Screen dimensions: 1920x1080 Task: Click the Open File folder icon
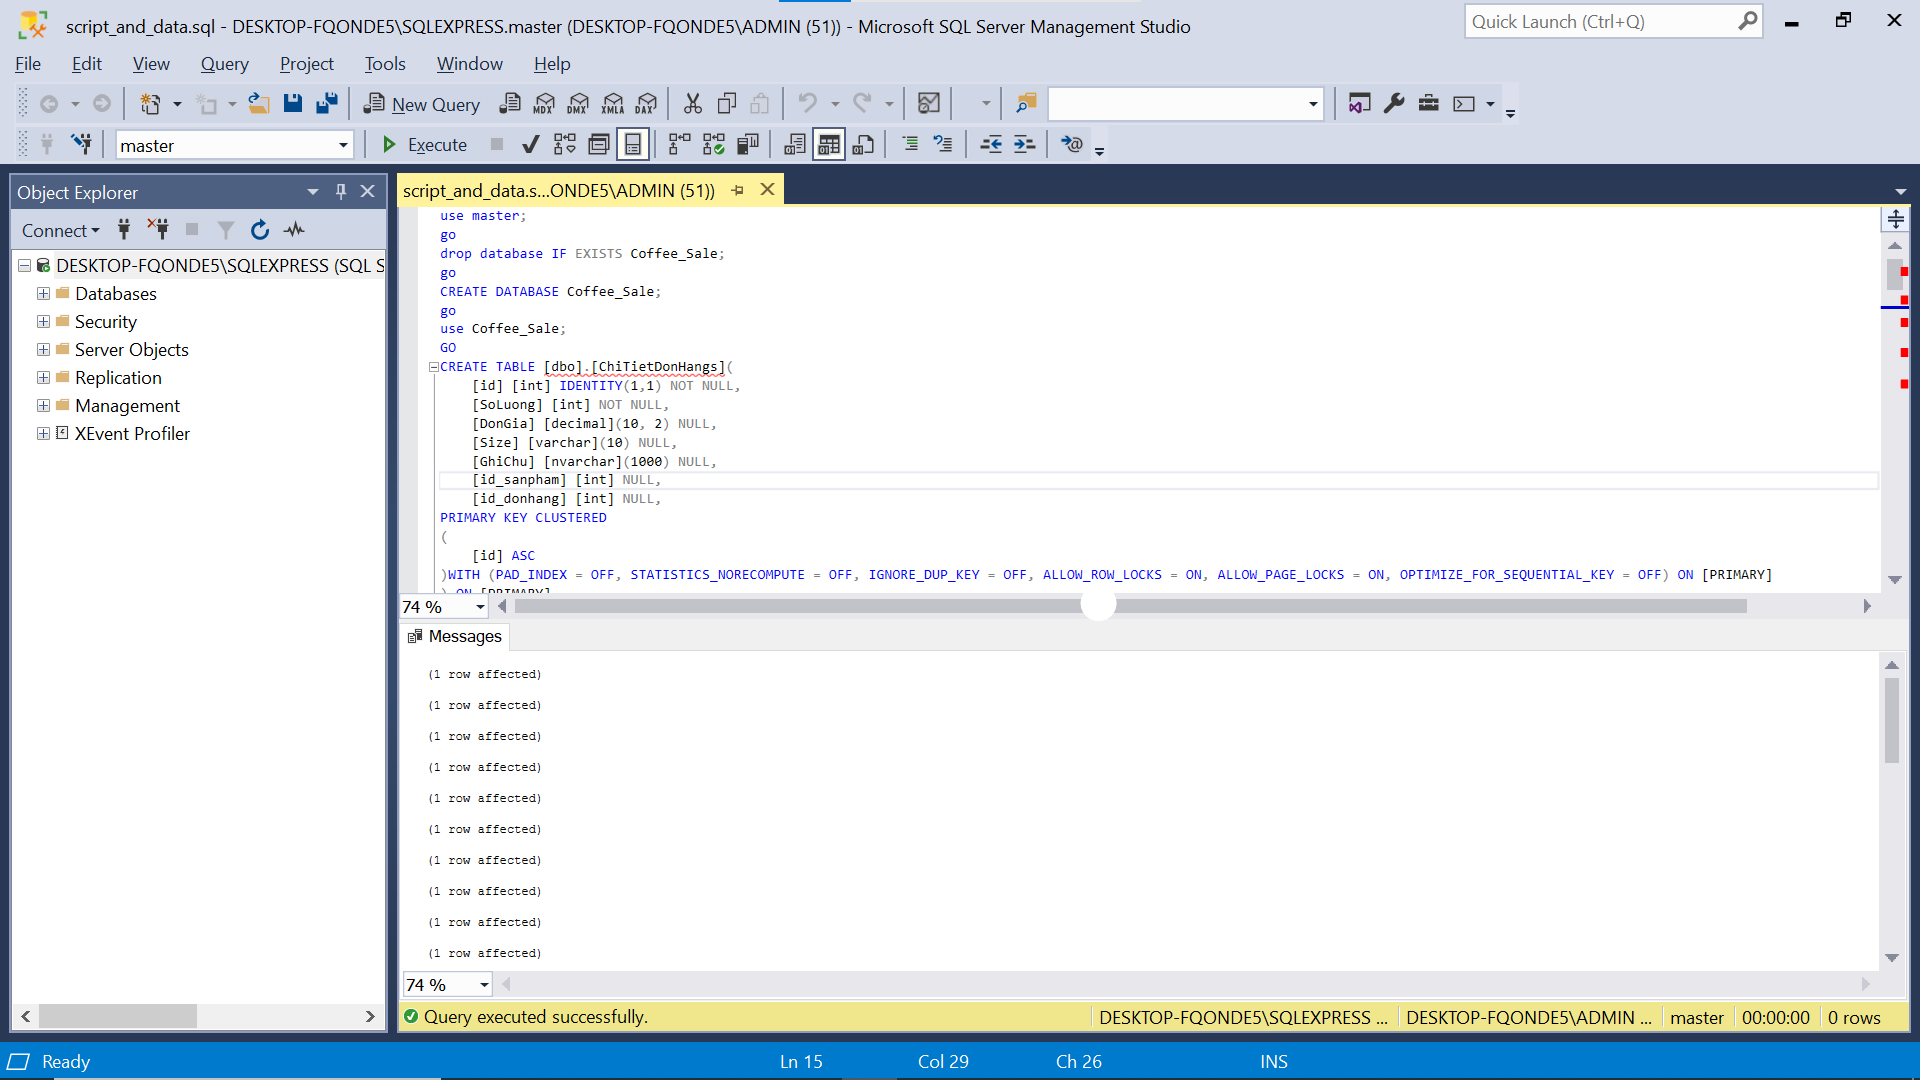[258, 103]
